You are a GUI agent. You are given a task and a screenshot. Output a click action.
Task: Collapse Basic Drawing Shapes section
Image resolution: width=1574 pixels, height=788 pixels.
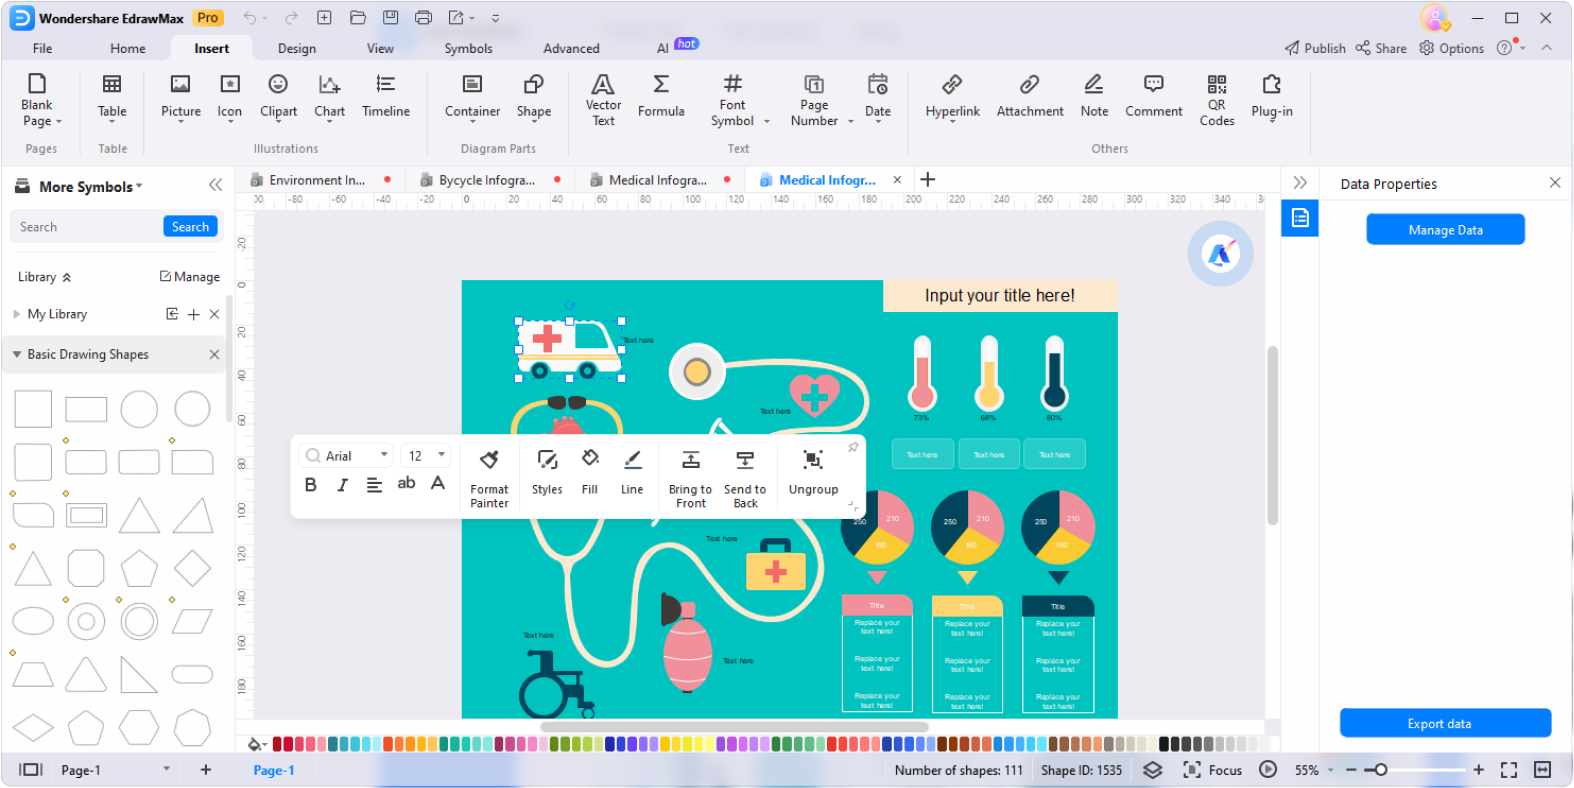click(x=17, y=354)
